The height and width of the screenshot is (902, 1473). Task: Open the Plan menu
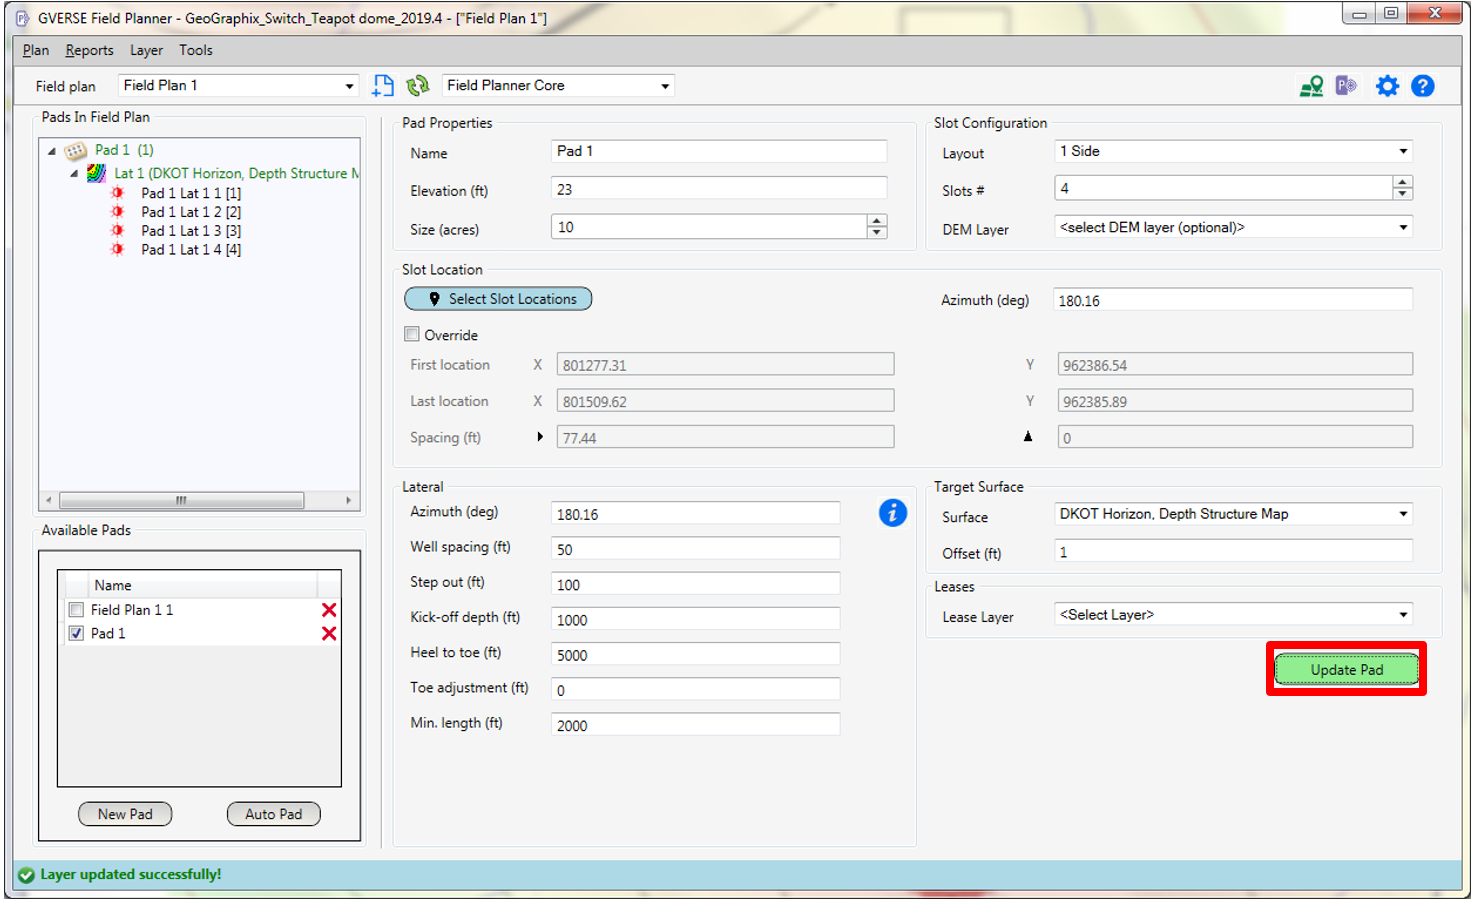36,50
